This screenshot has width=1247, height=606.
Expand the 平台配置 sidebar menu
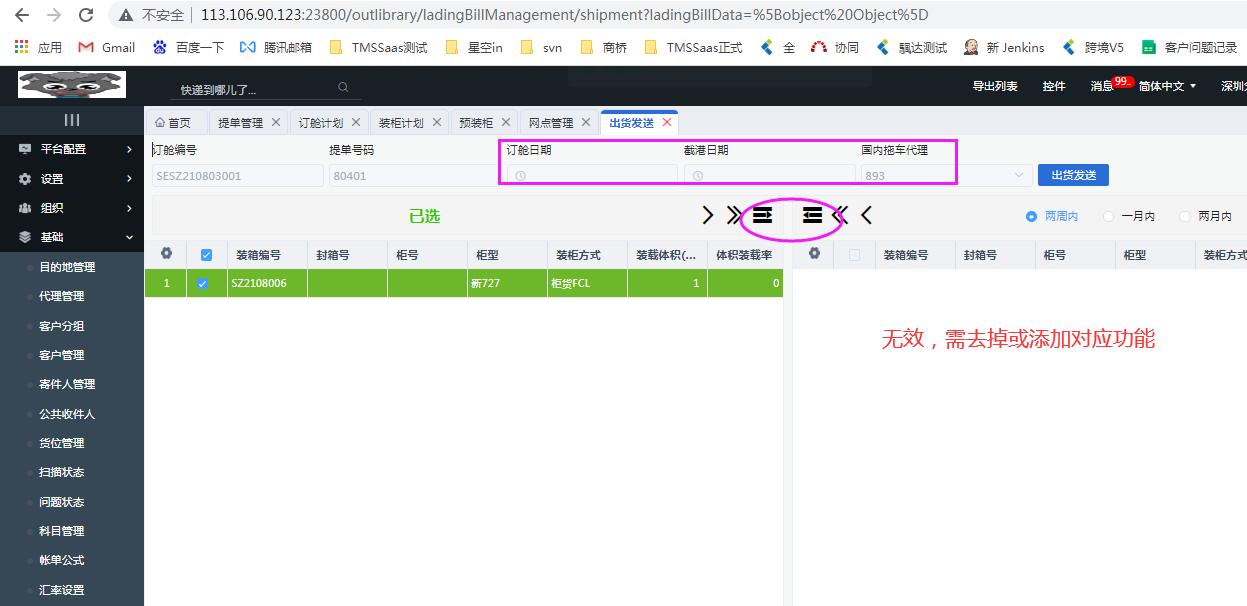click(72, 149)
